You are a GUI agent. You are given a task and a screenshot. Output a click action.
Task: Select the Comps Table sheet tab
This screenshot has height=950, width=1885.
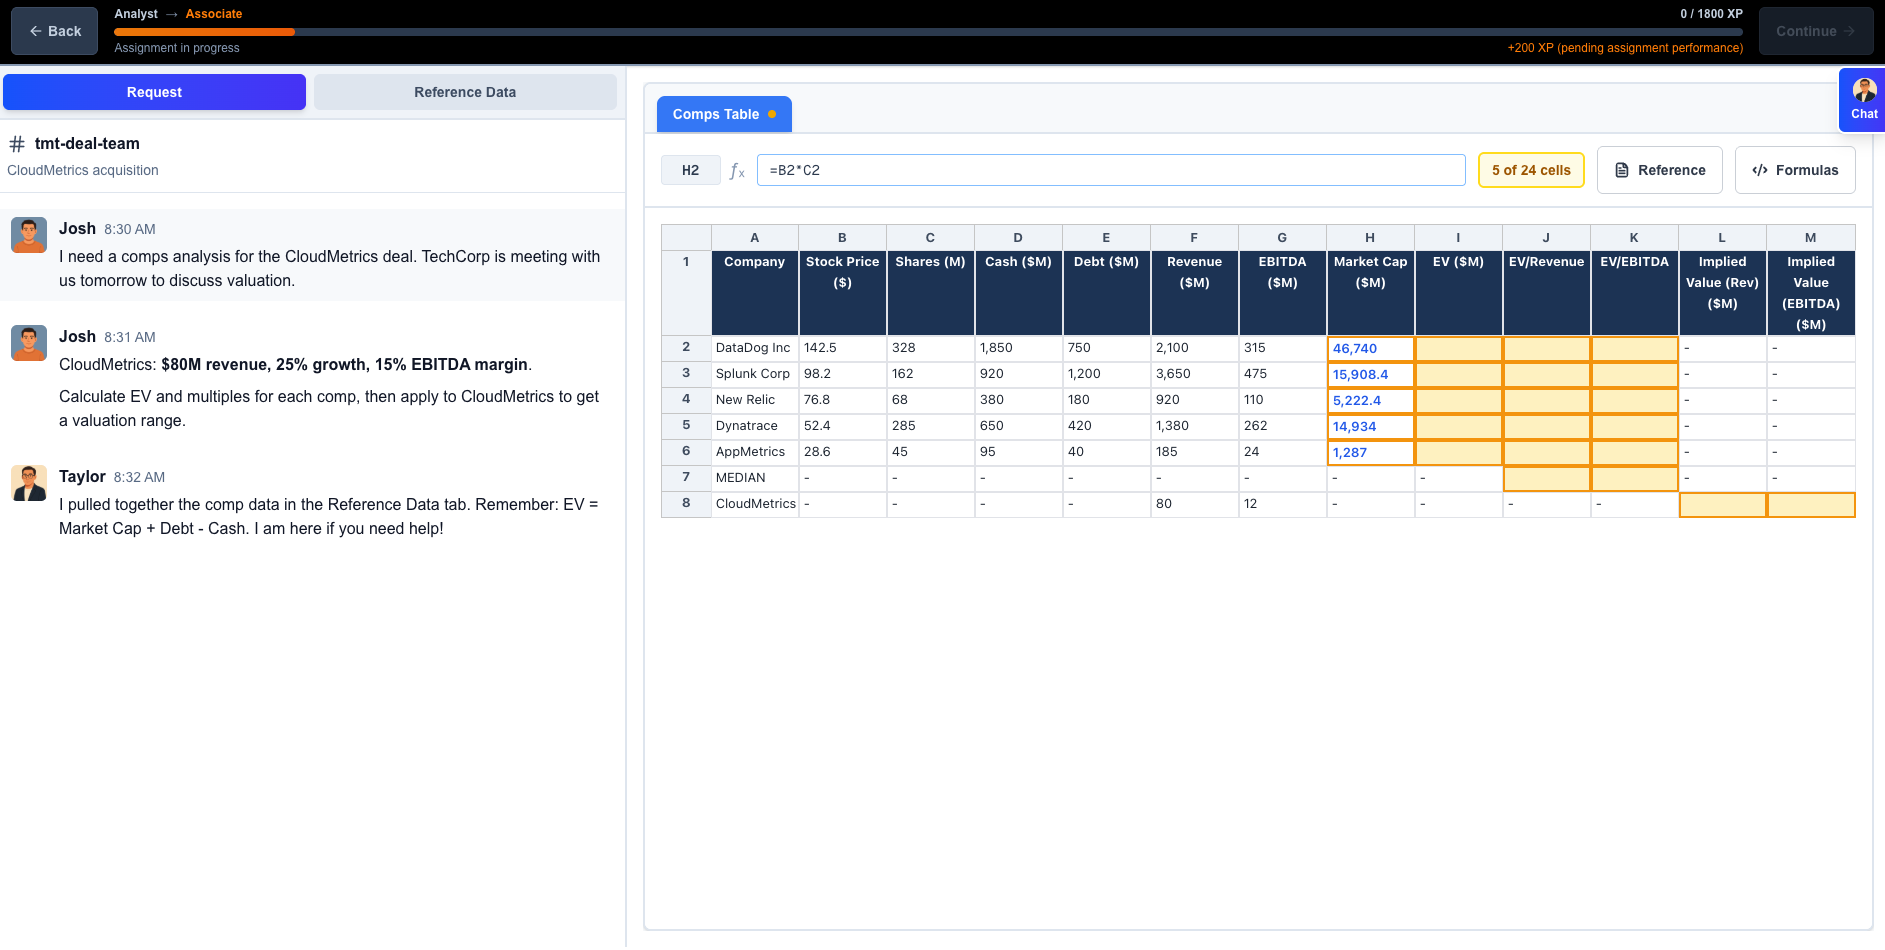tap(716, 114)
